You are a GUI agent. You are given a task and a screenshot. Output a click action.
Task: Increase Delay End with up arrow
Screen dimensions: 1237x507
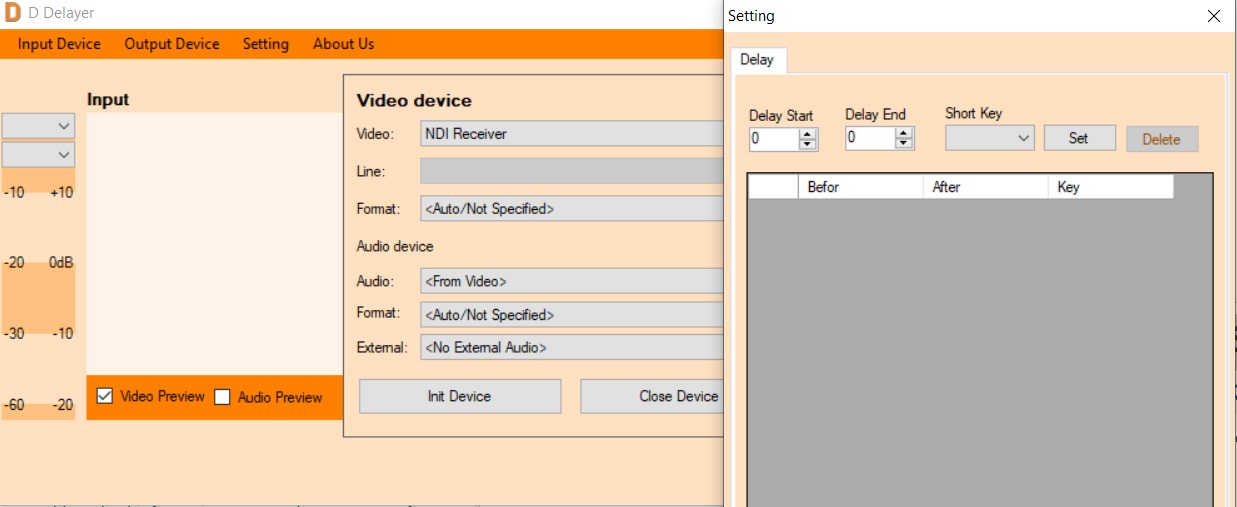(904, 134)
